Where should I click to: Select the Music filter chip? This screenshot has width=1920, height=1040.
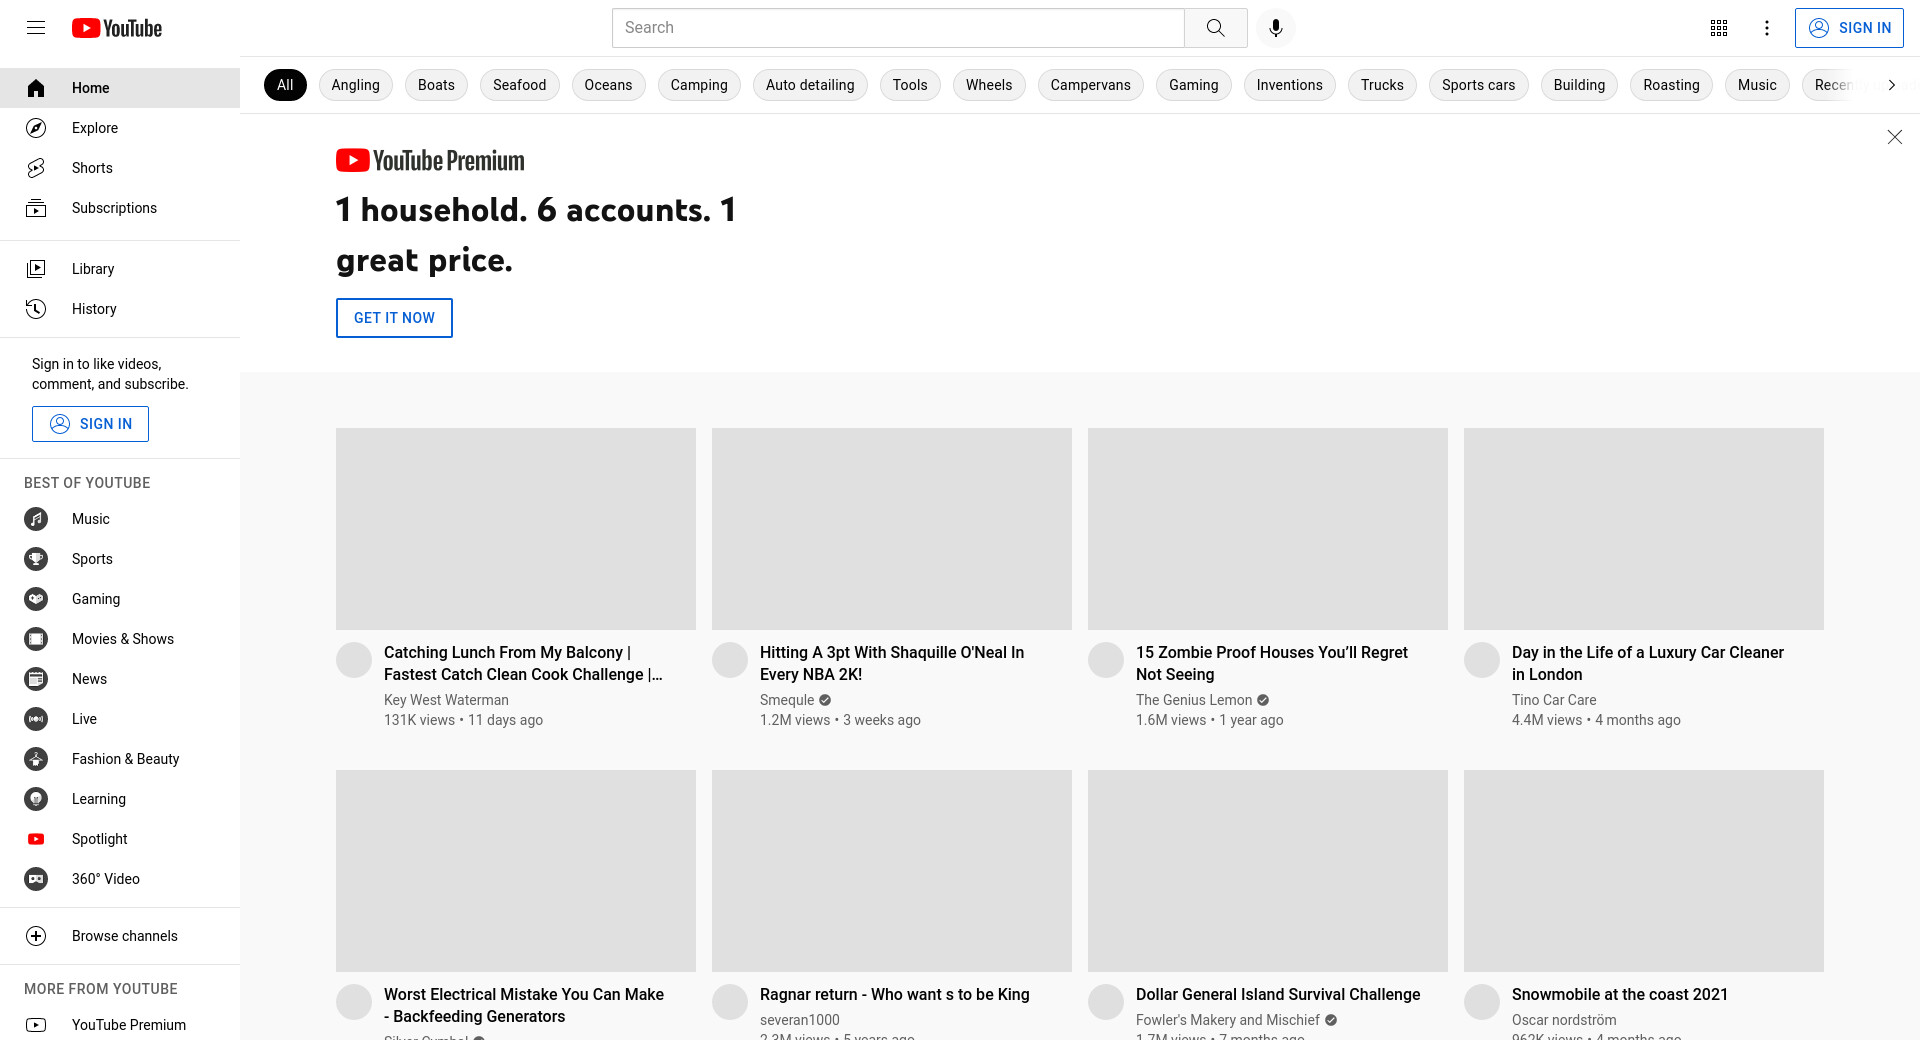click(1757, 85)
